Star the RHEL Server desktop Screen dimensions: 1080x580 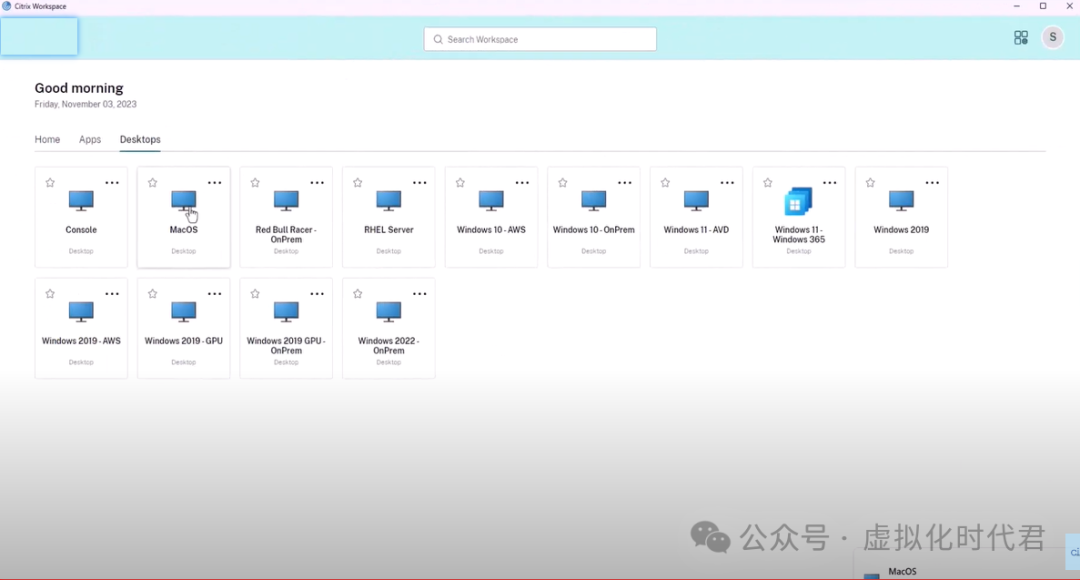click(x=357, y=183)
